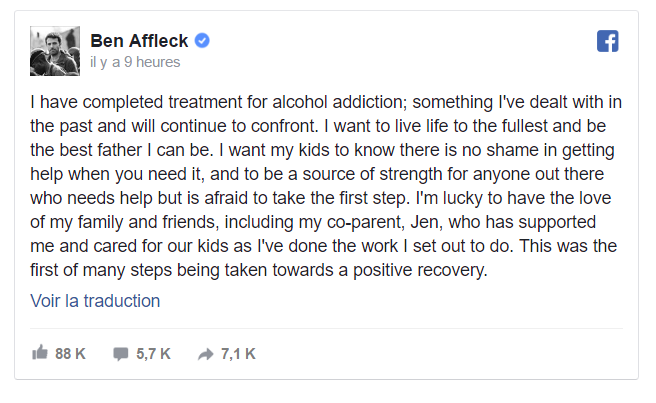Click the 7,1 K shares count
Image resolution: width=656 pixels, height=403 pixels.
(x=238, y=353)
